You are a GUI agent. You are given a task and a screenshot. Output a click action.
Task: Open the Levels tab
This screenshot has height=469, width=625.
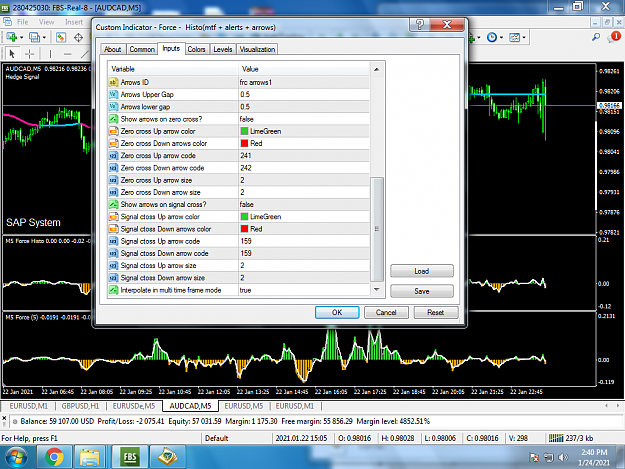tap(223, 49)
